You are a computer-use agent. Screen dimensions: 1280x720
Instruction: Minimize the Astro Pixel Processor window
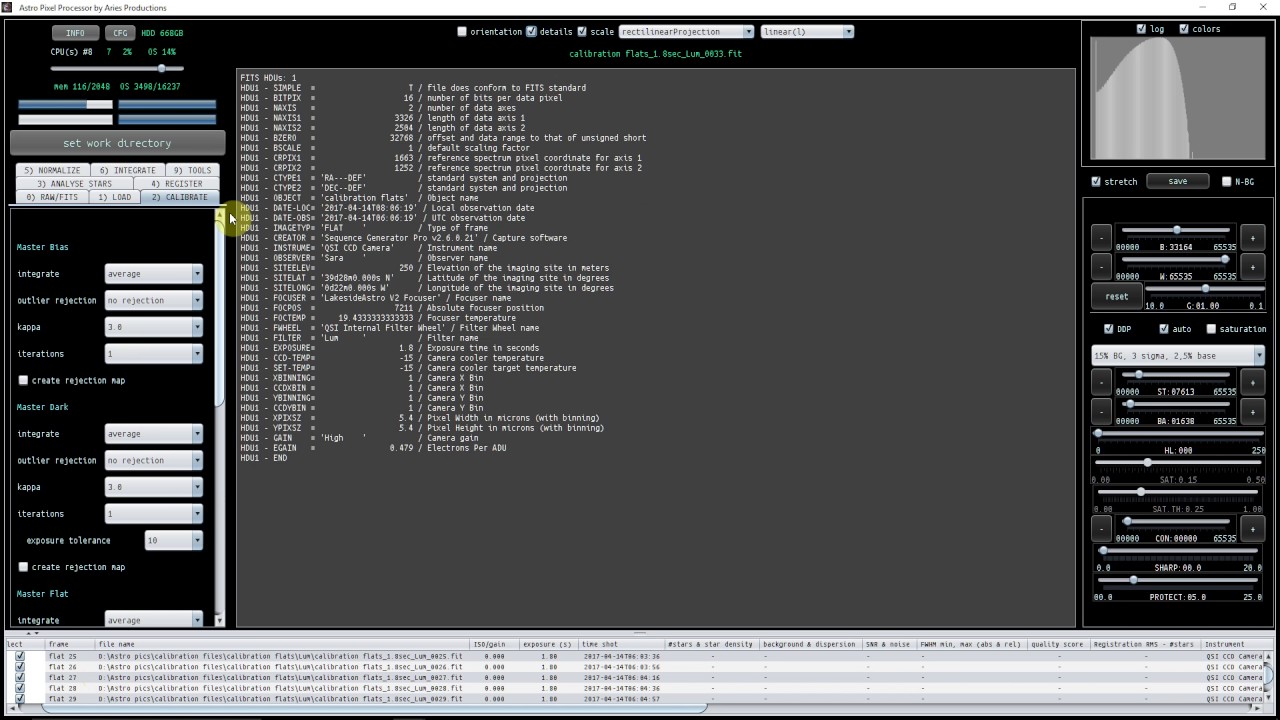pyautogui.click(x=1202, y=7)
